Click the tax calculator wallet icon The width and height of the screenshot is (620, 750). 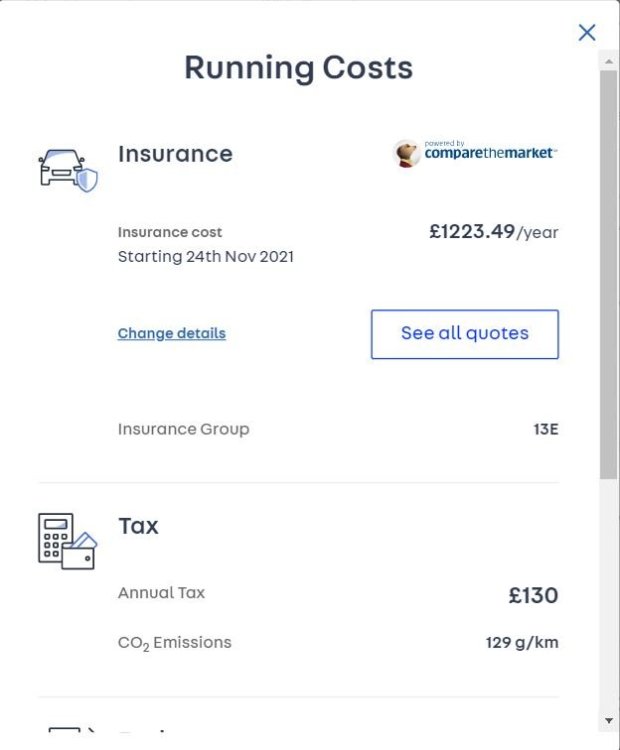[67, 541]
